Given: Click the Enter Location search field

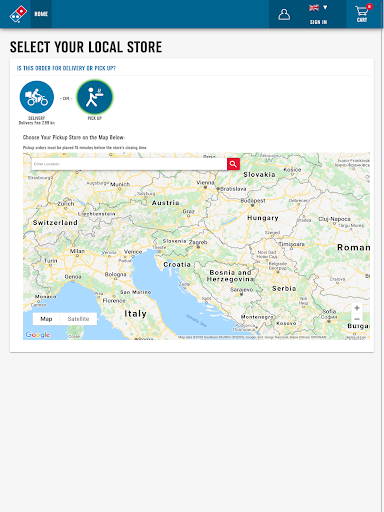Looking at the screenshot, I should [x=129, y=164].
